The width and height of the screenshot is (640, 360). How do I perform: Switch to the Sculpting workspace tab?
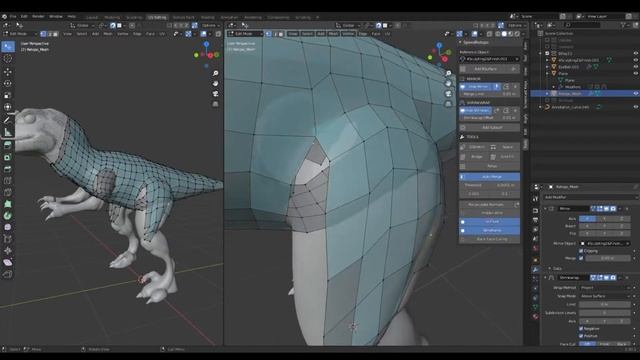pos(134,18)
